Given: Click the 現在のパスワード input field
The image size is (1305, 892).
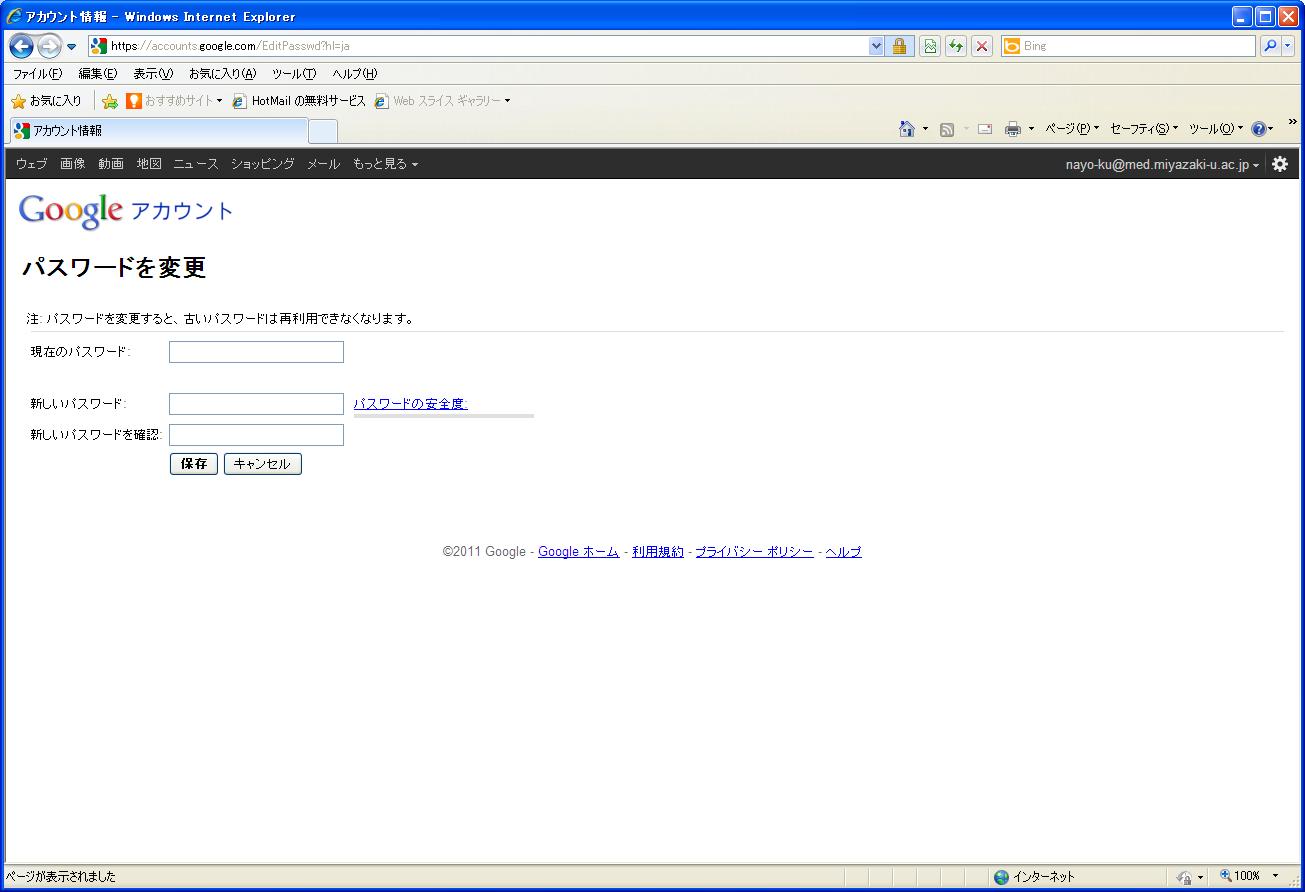Looking at the screenshot, I should click(x=256, y=352).
